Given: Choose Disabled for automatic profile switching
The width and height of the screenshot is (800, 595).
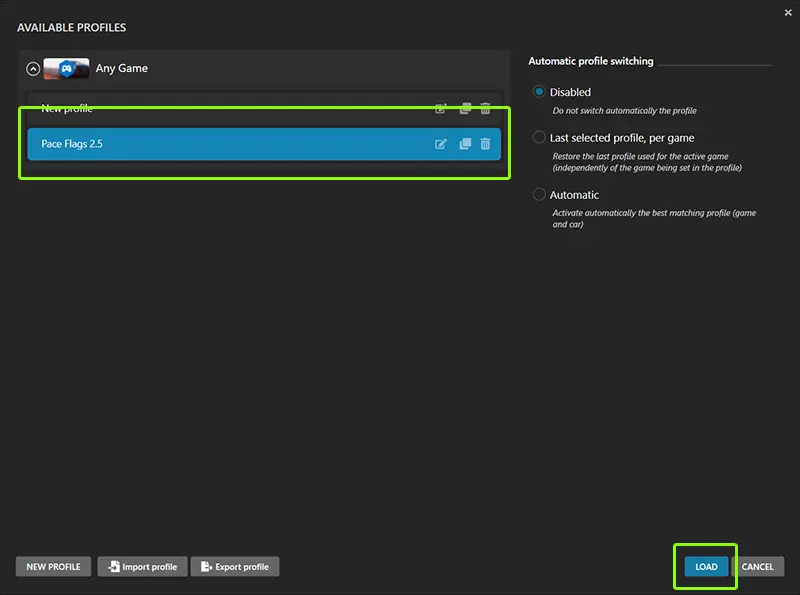Looking at the screenshot, I should (x=540, y=92).
